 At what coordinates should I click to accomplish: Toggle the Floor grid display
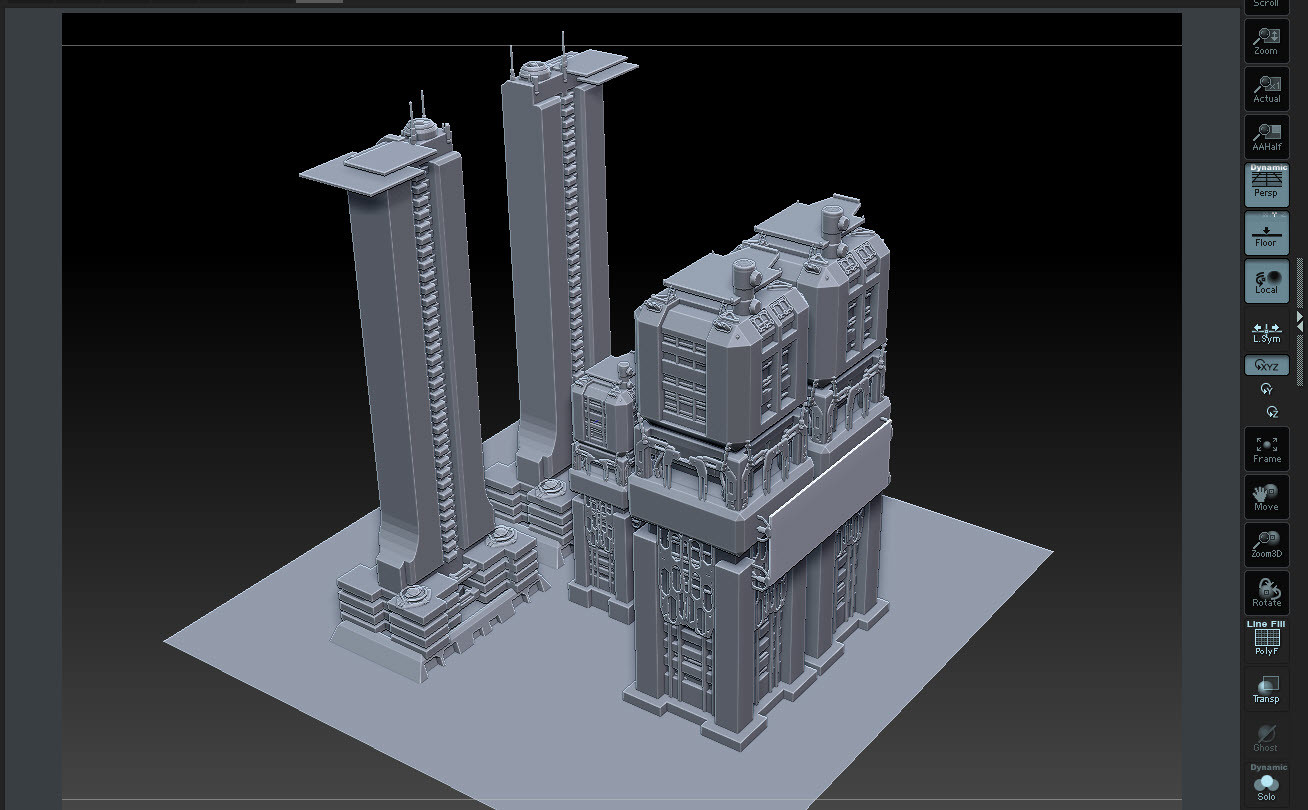tap(1266, 233)
